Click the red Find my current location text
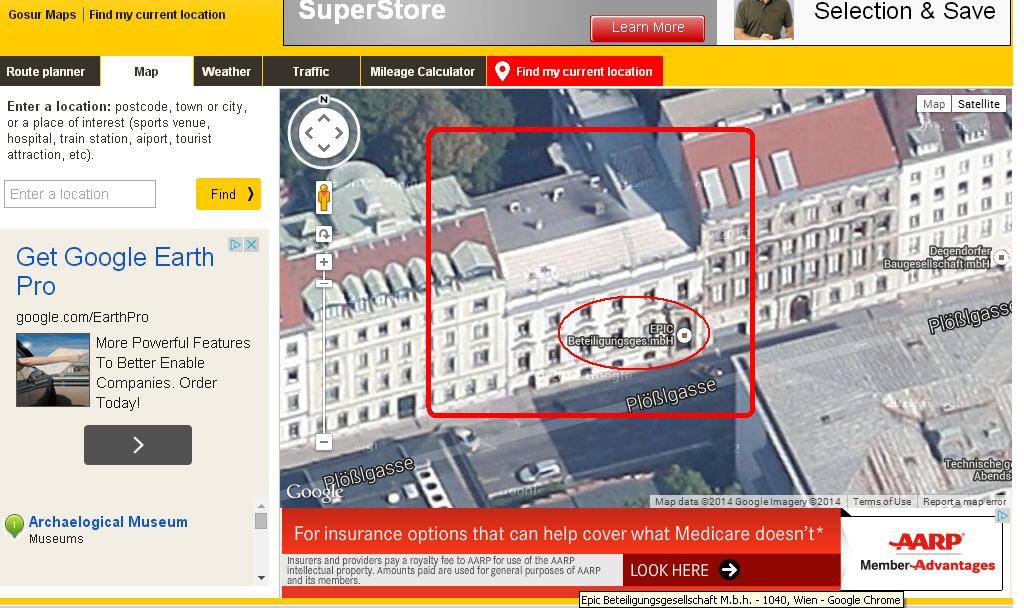This screenshot has height=608, width=1024. pyautogui.click(x=584, y=72)
